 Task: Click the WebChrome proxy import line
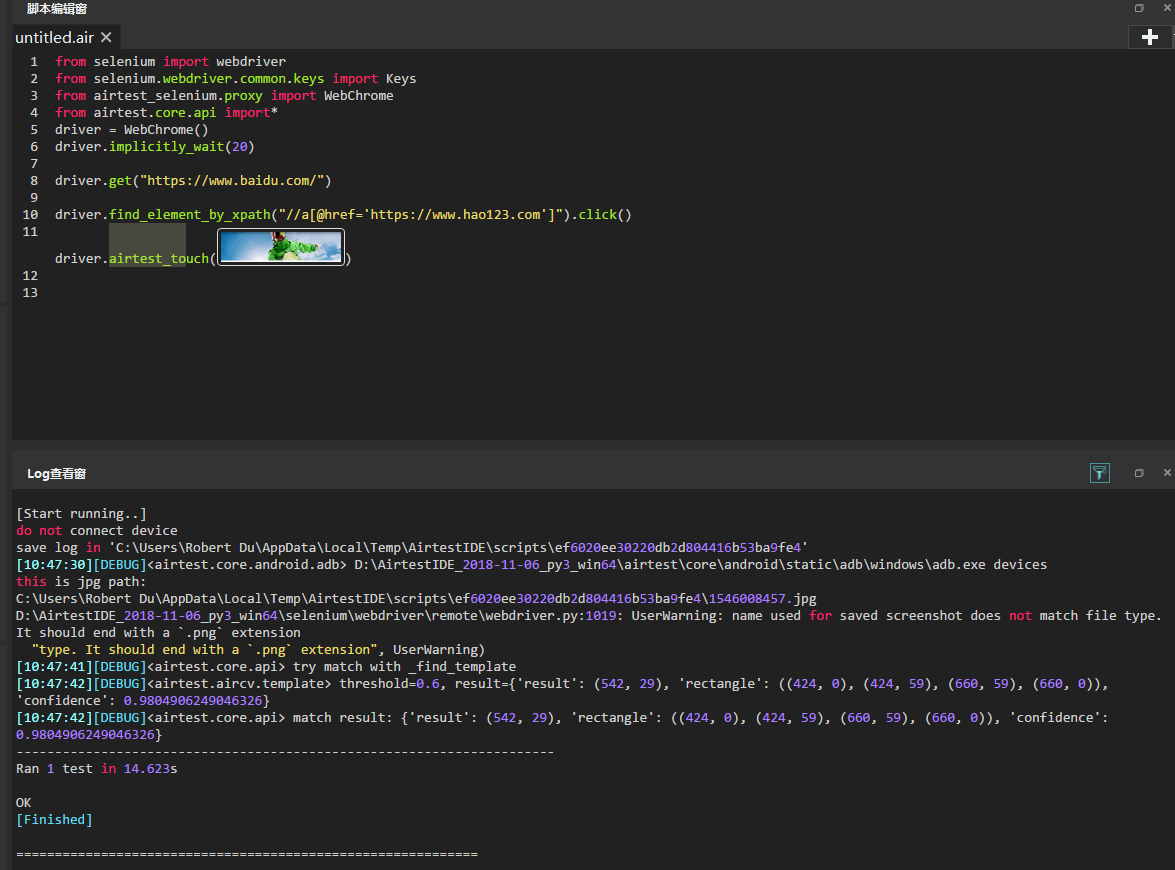pyautogui.click(x=224, y=96)
